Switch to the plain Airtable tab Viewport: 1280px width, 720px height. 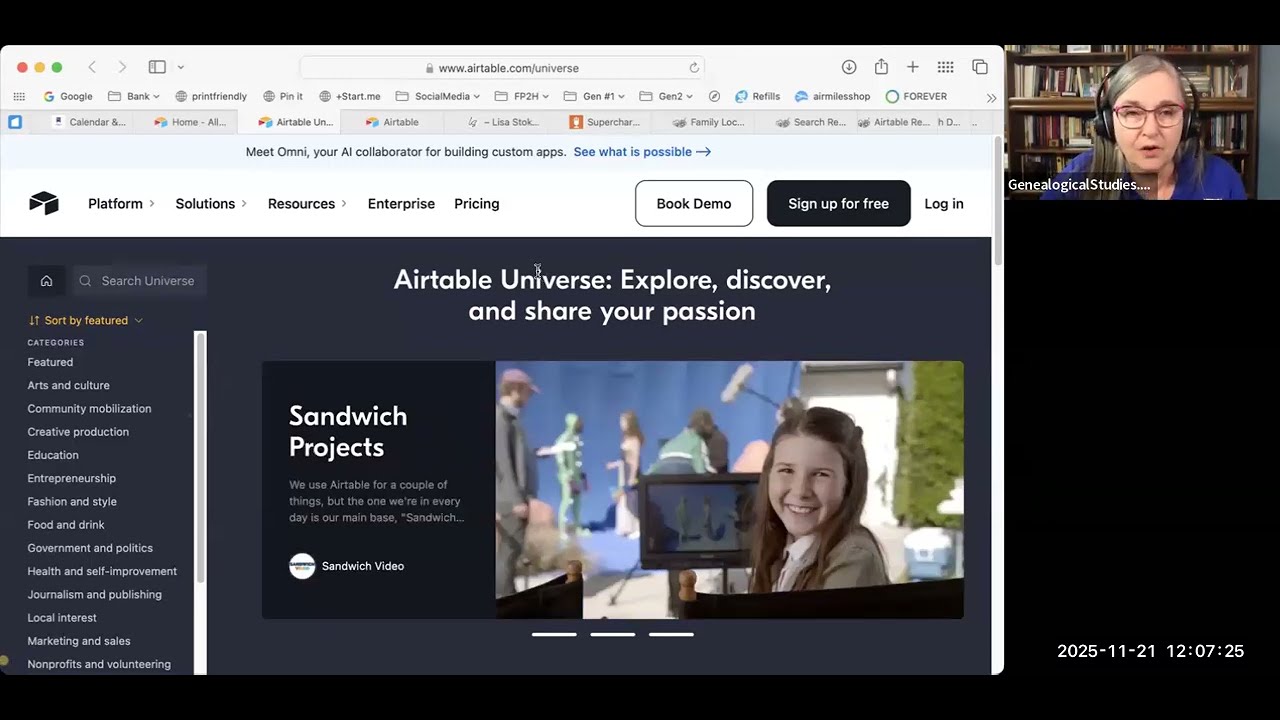point(392,122)
